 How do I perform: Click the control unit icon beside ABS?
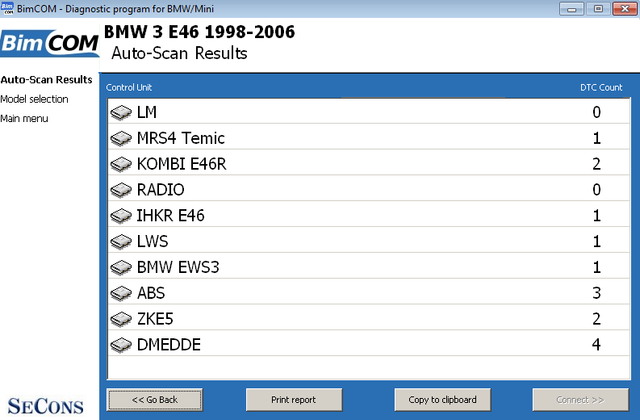(121, 293)
